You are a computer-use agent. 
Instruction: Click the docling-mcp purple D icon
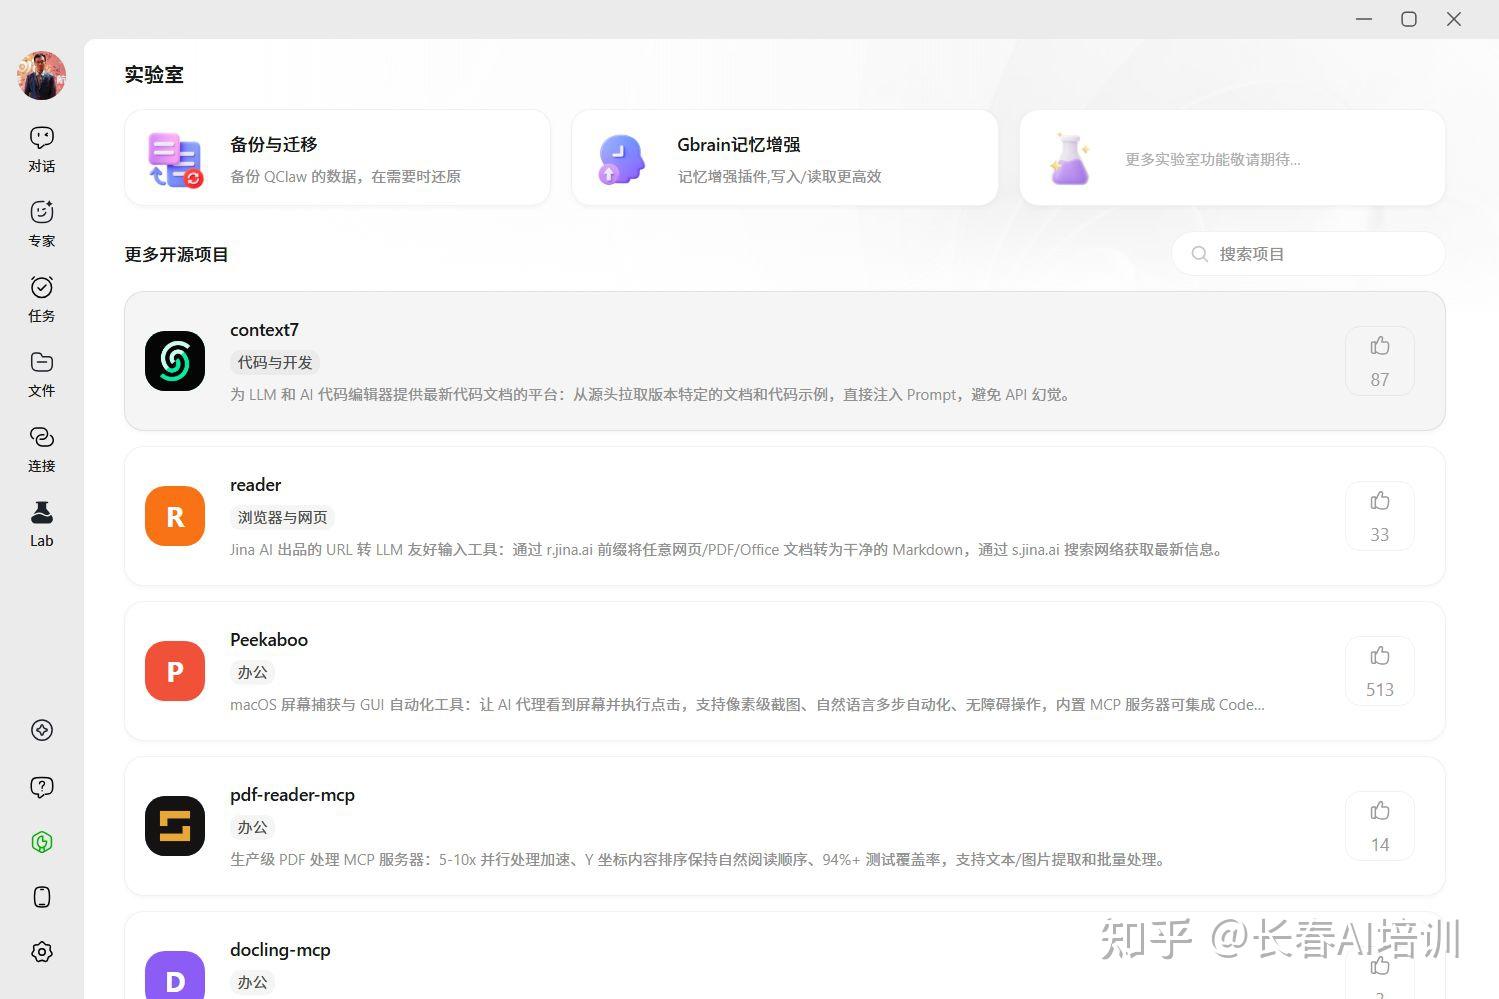175,975
